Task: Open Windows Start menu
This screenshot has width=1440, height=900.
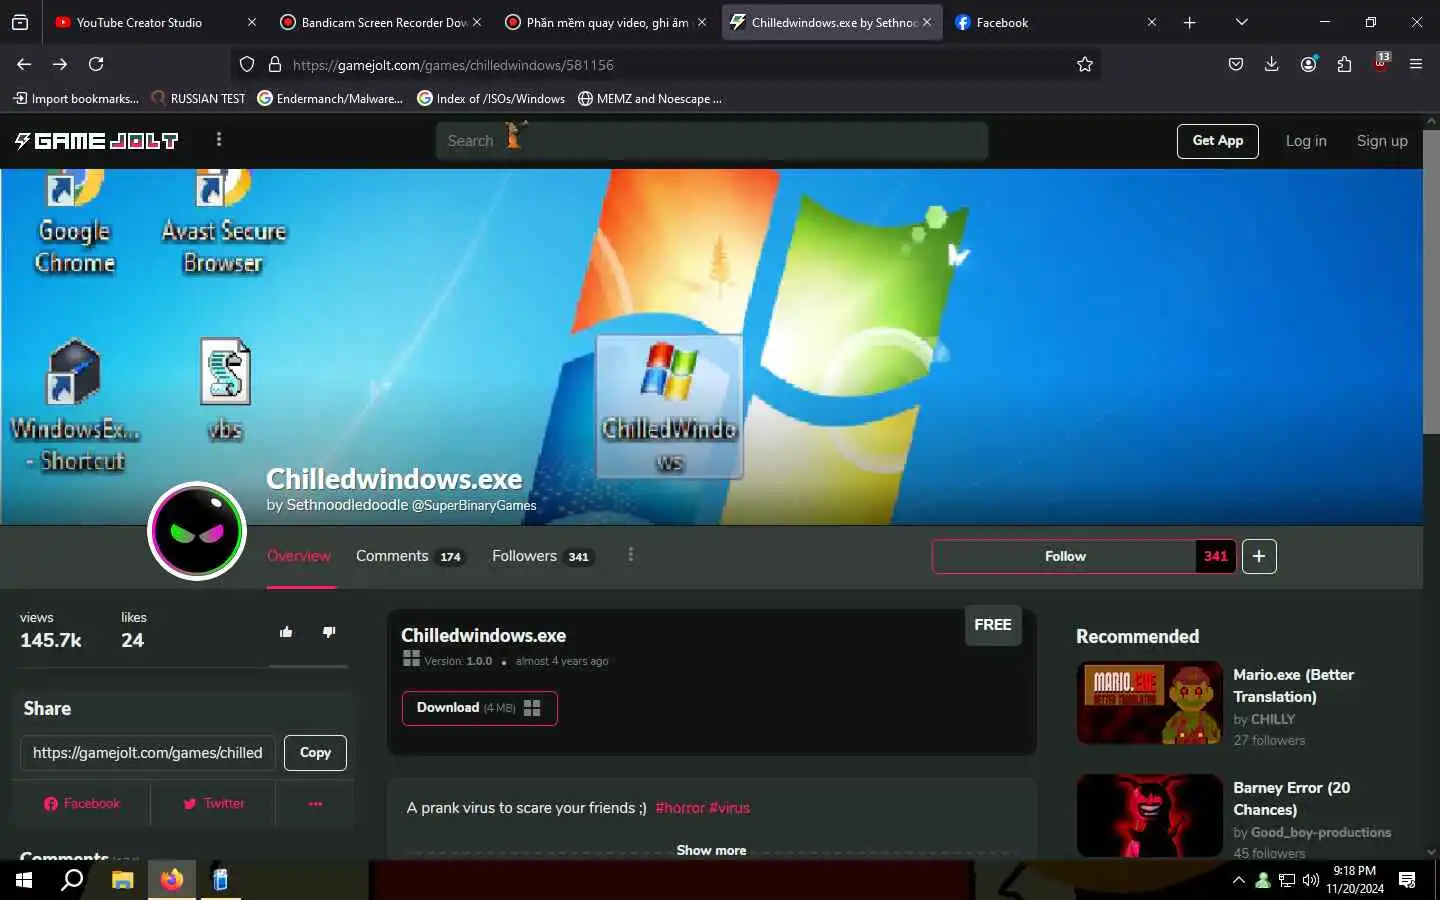Action: [x=24, y=880]
